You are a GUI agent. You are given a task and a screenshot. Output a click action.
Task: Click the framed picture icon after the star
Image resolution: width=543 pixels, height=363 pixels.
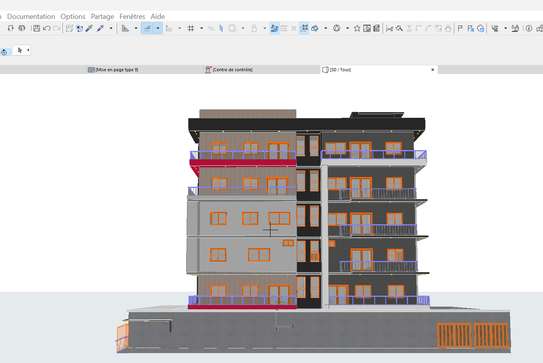click(x=367, y=28)
